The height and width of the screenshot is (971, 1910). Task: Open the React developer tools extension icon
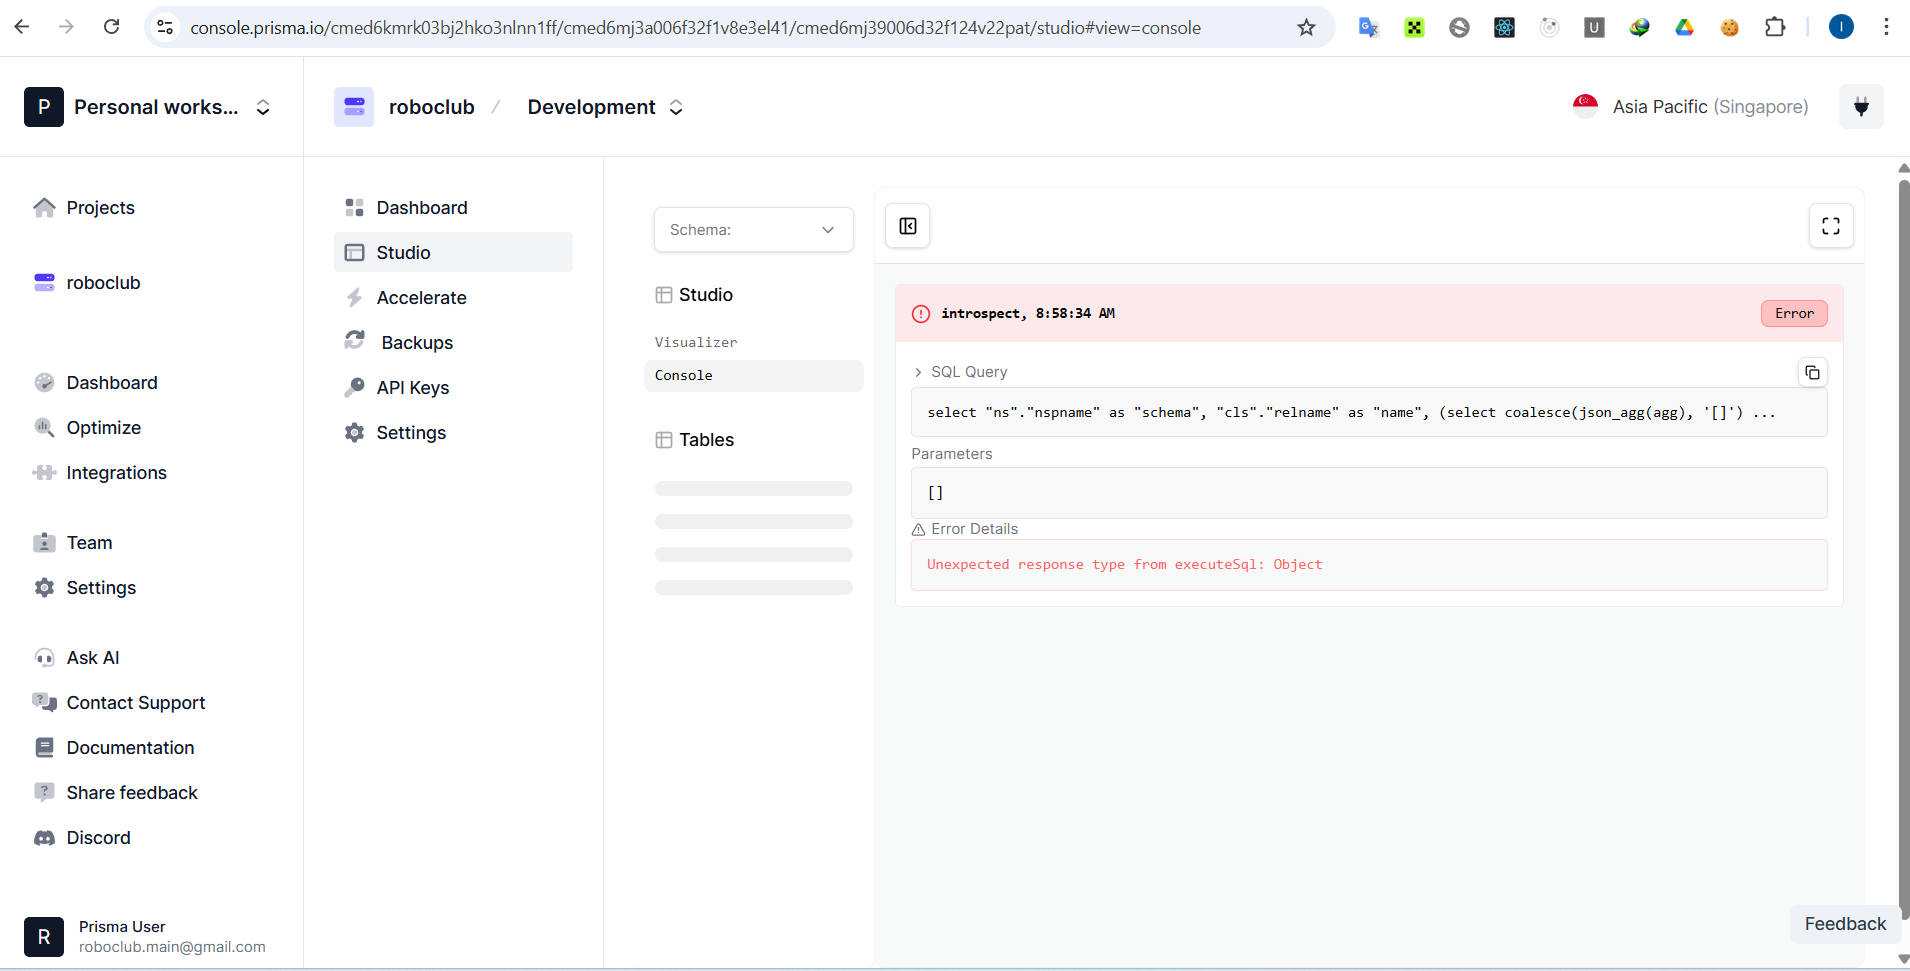pos(1504,27)
